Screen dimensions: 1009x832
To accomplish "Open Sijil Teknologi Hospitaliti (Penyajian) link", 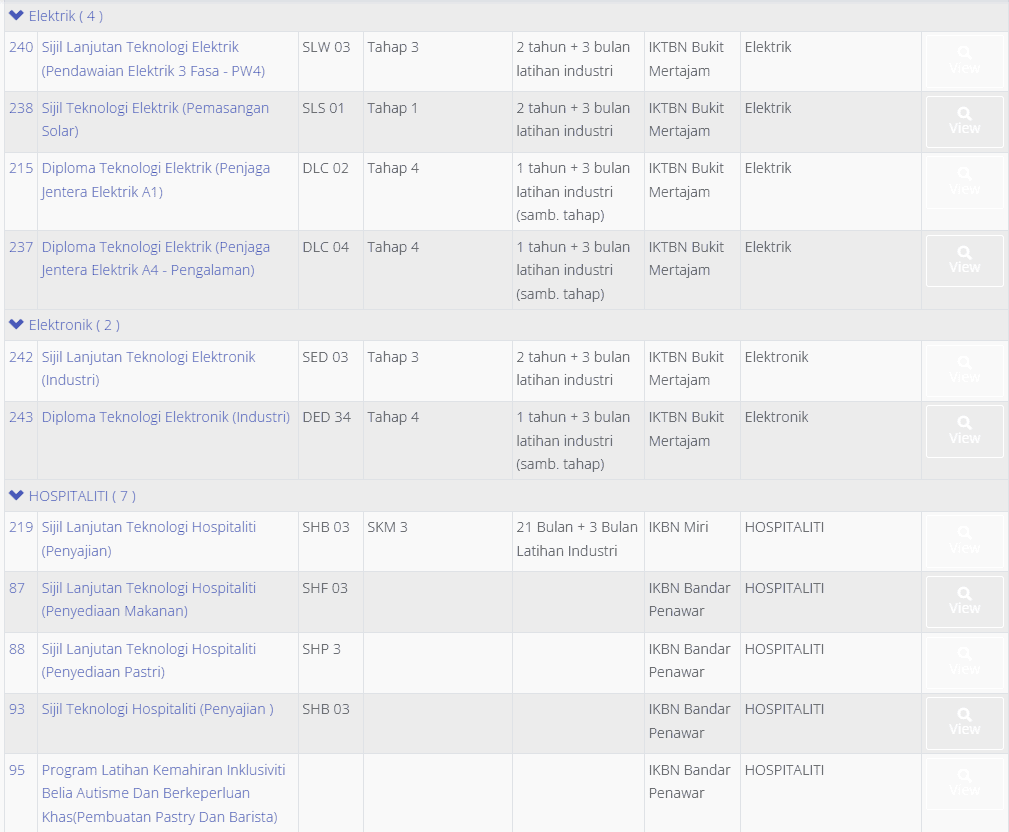I will click(157, 709).
